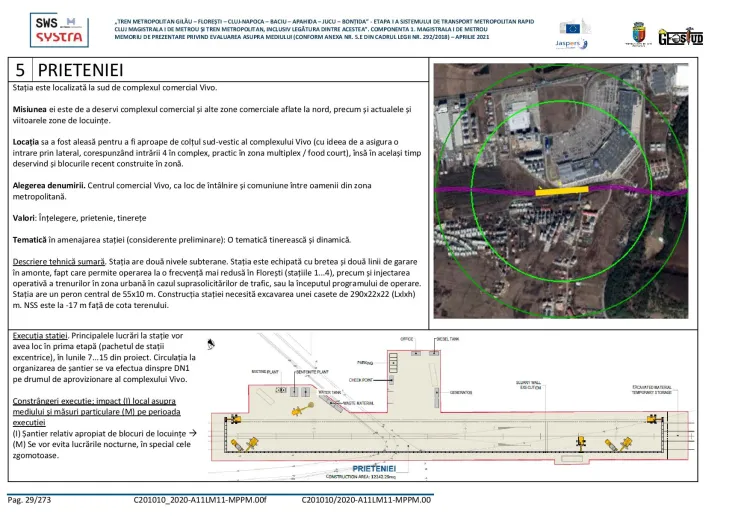Image resolution: width=750 pixels, height=530 pixels.
Task: Click the Generator symbol on site plan
Action: 460,392
